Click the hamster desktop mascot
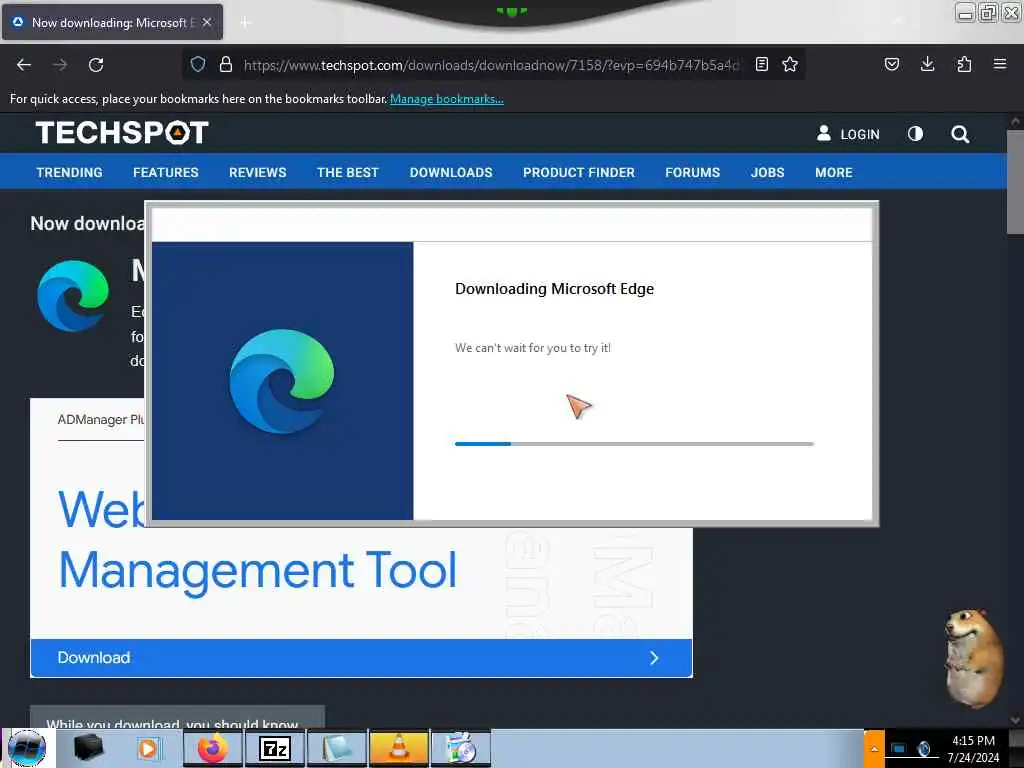This screenshot has height=768, width=1024. [x=974, y=658]
